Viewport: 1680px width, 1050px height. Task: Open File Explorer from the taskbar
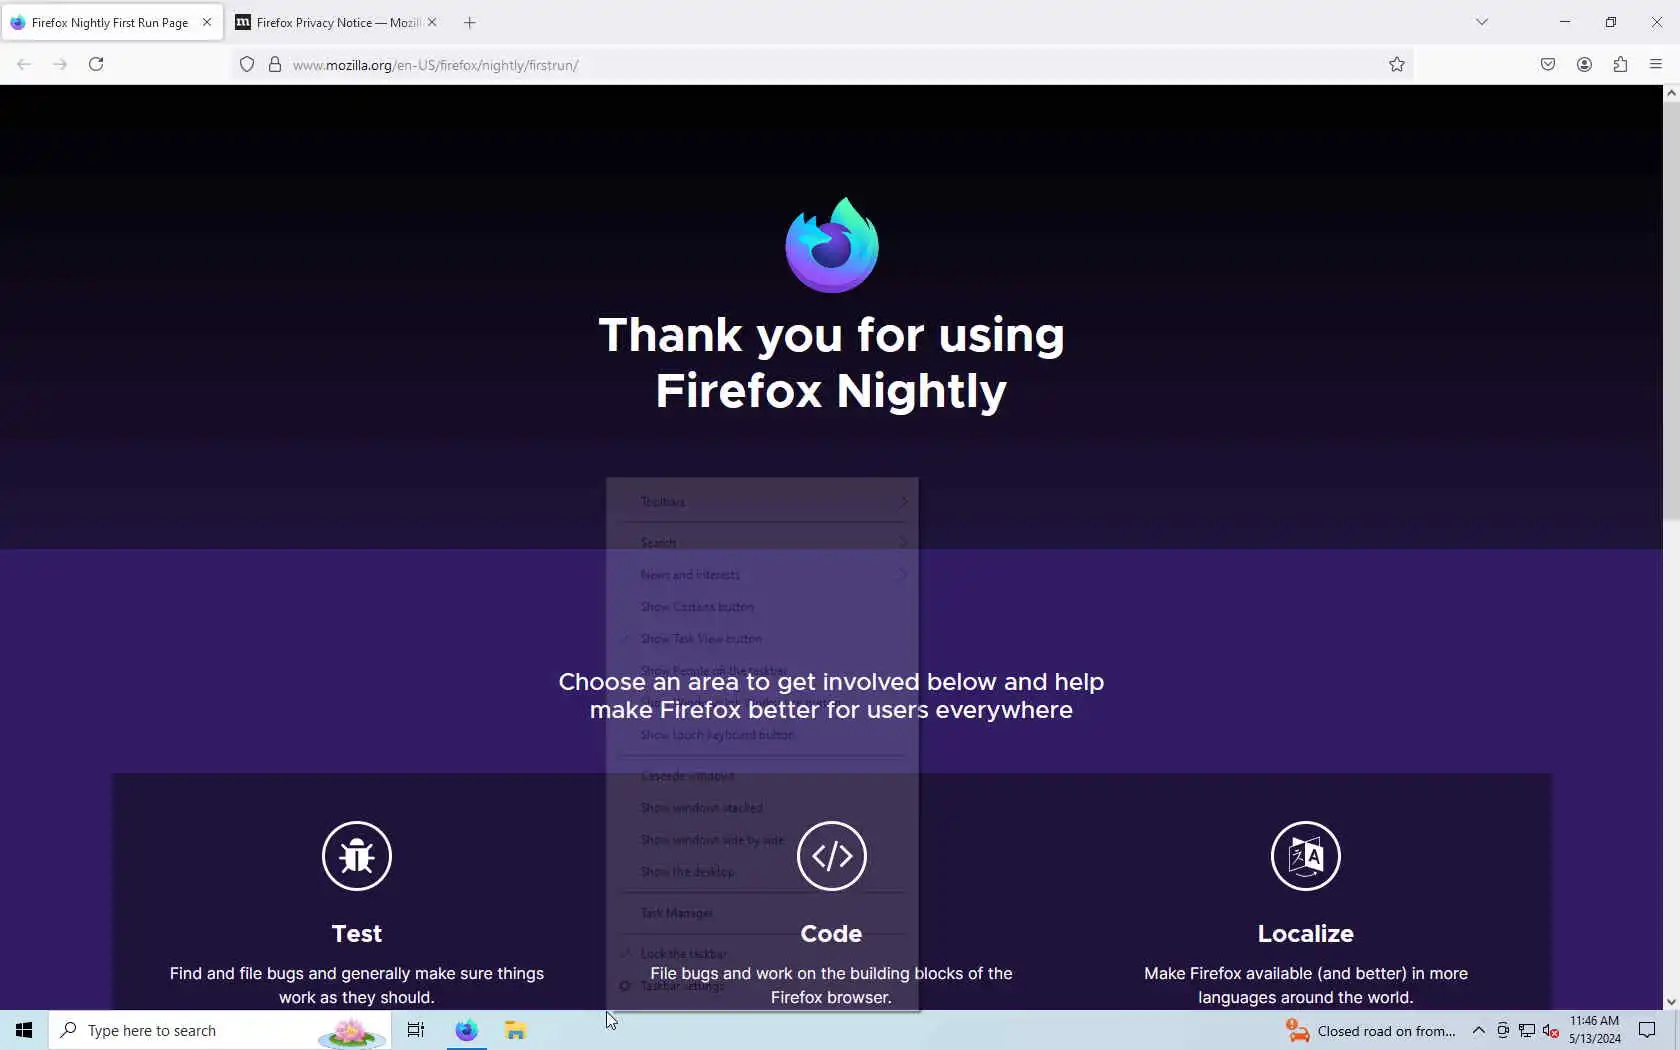(x=516, y=1030)
